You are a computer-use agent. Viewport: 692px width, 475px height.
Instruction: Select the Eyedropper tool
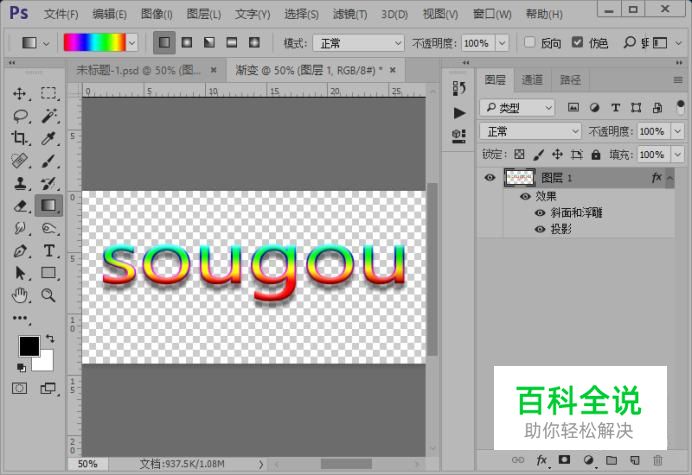pyautogui.click(x=49, y=138)
